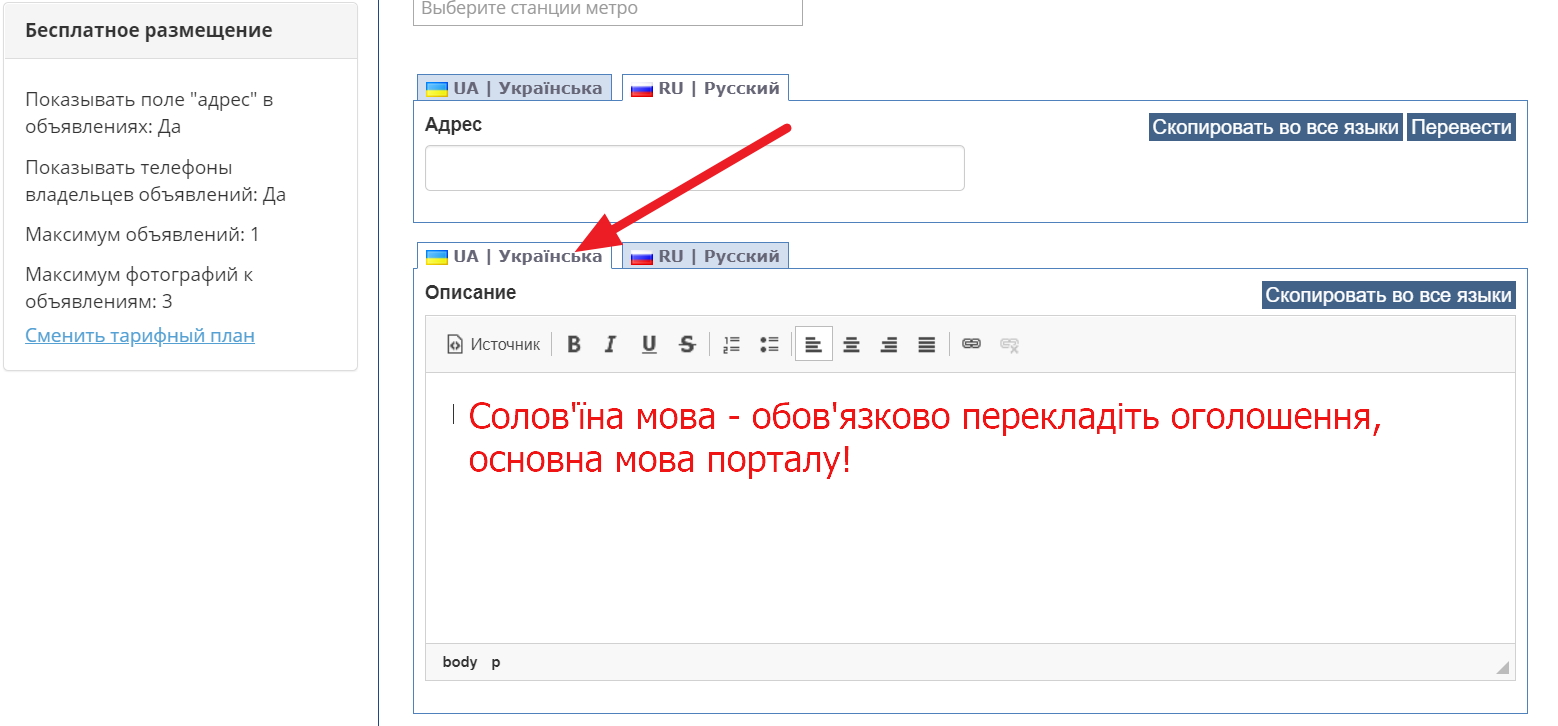
Task: Insert a numbered list
Action: point(731,344)
